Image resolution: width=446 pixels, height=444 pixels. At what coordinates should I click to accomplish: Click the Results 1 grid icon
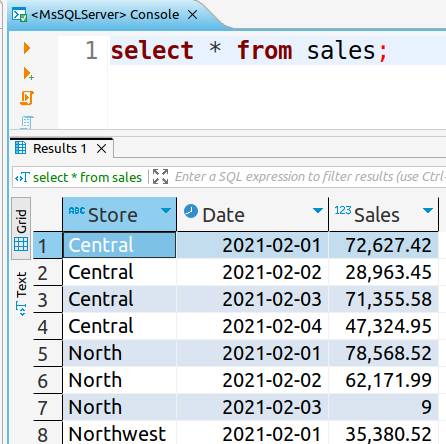21,148
